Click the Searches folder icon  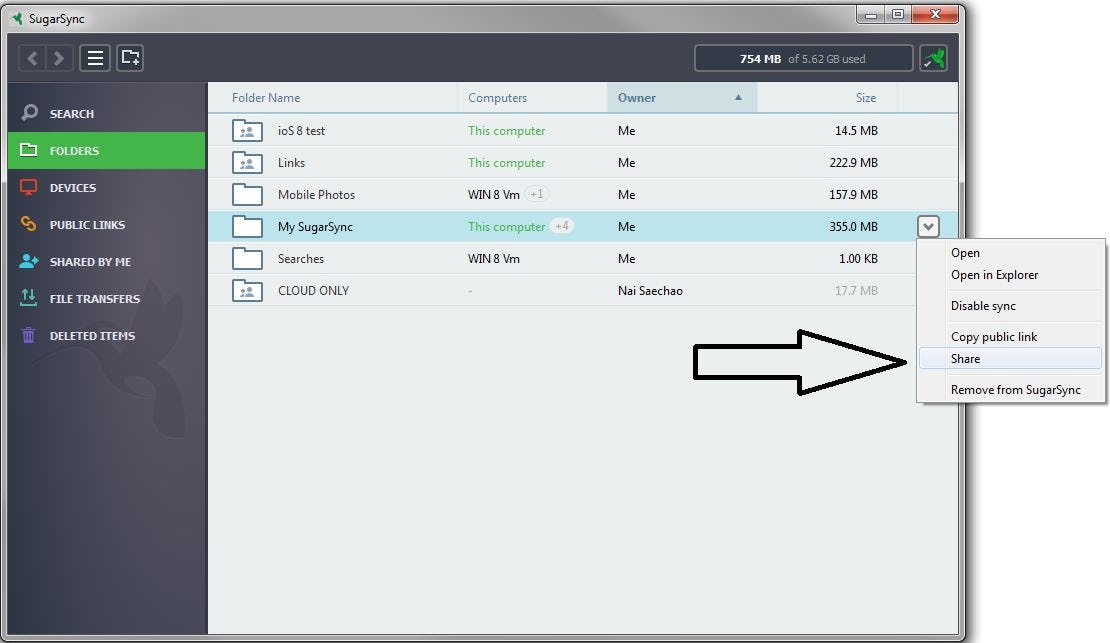tap(247, 258)
